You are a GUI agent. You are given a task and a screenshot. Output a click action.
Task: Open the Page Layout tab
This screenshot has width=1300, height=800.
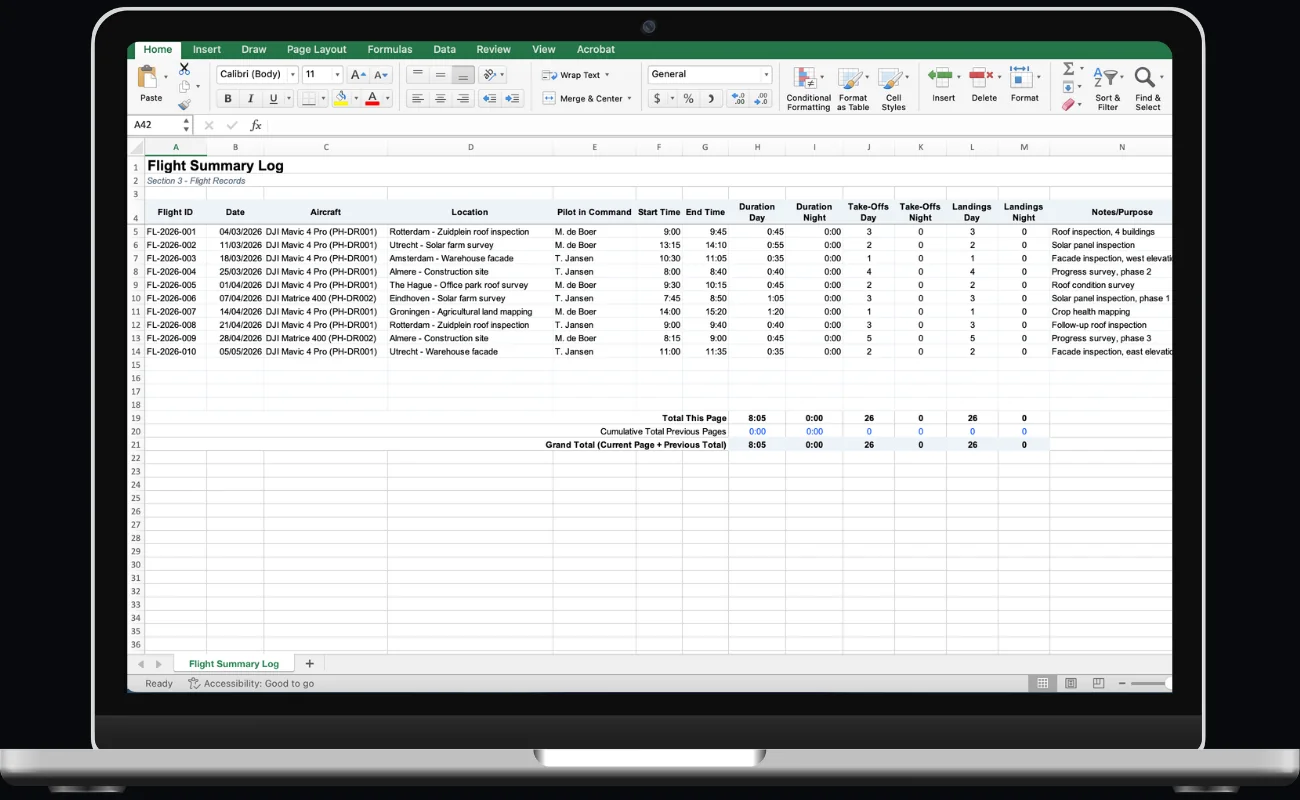(316, 49)
